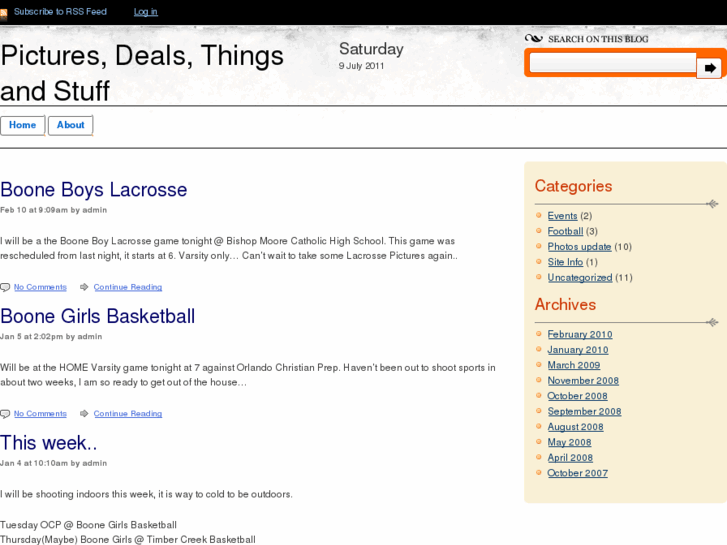The image size is (727, 545).
Task: Select the Photos update category
Action: (580, 247)
